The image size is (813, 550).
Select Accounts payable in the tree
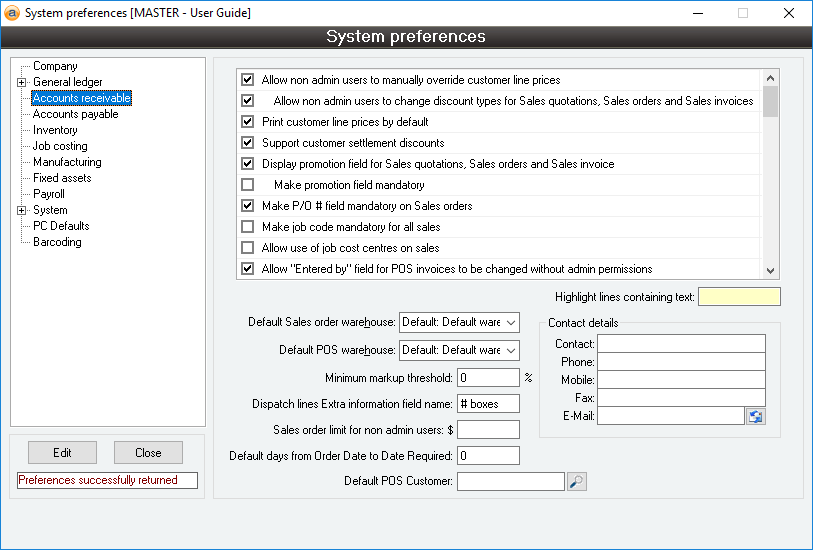(75, 114)
